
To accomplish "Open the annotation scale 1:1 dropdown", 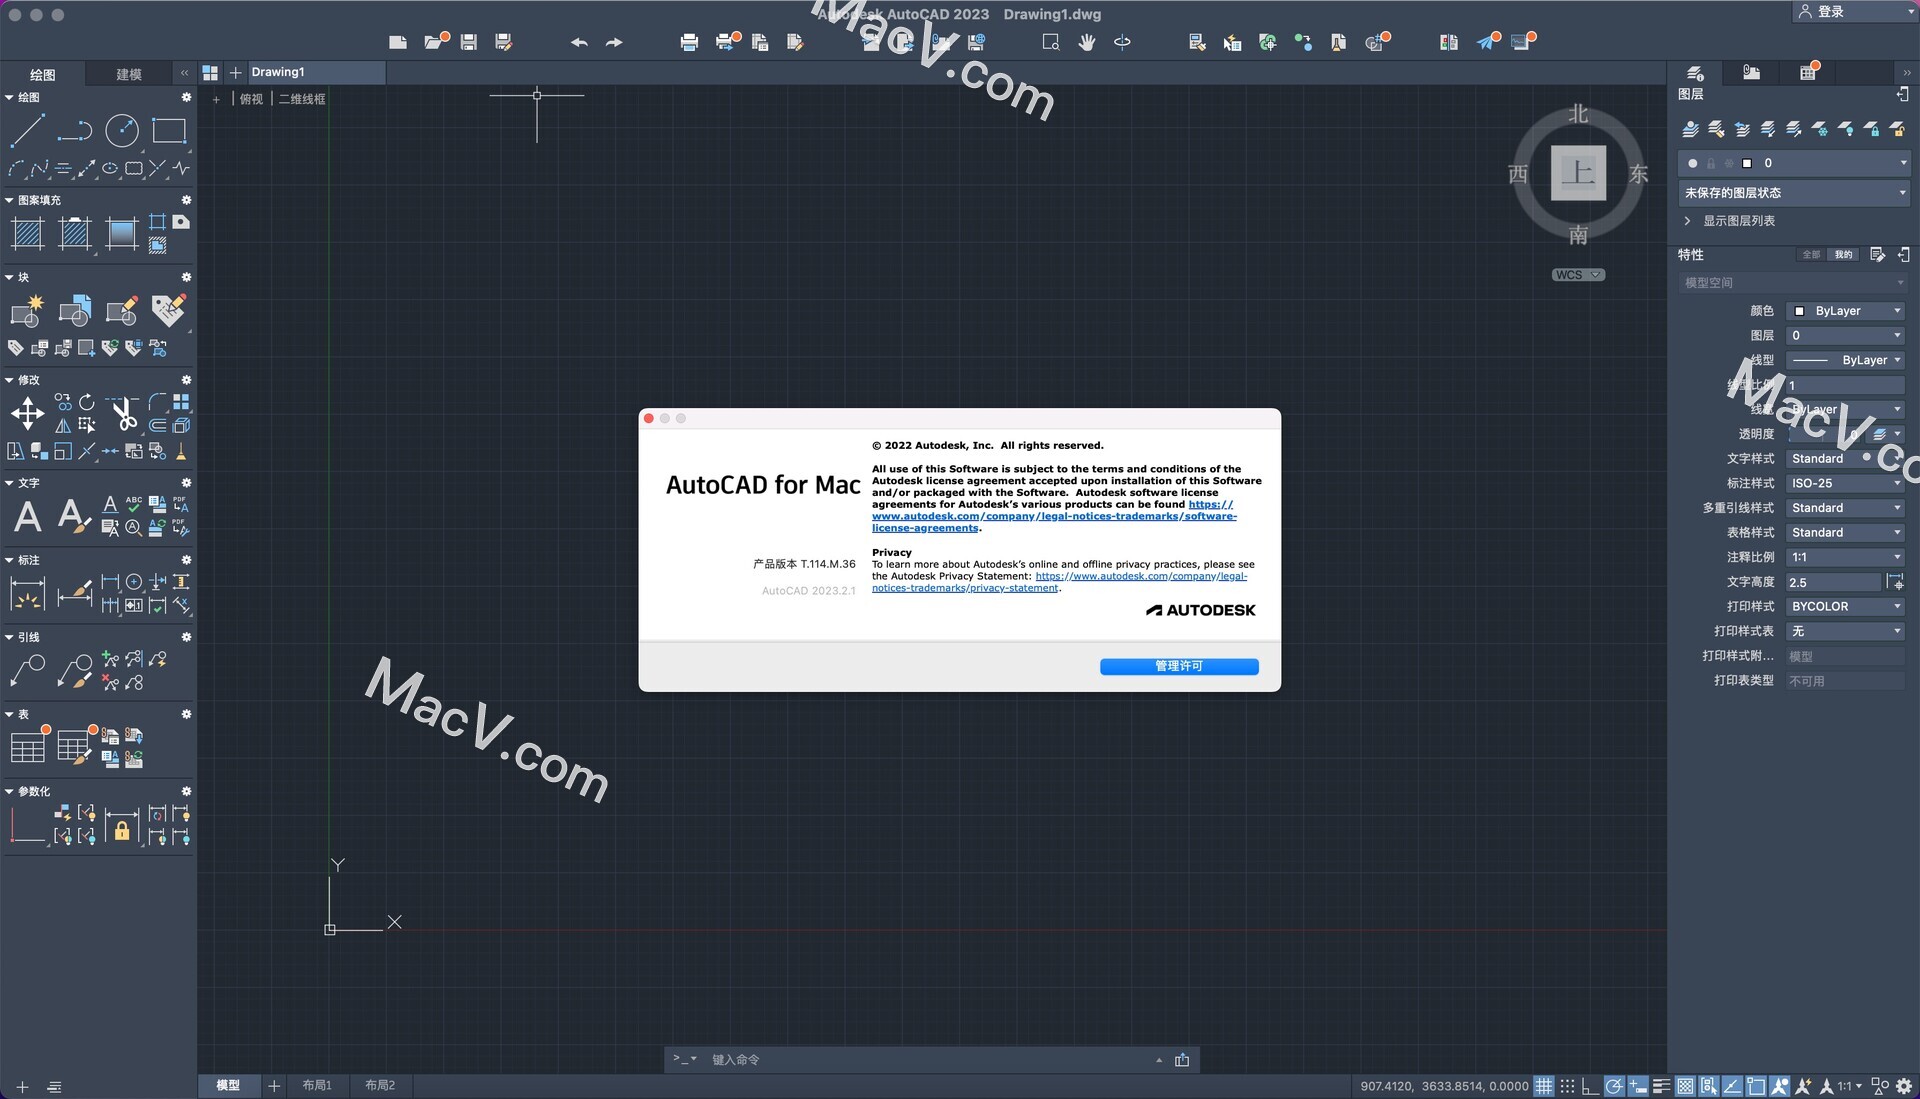I will tap(1850, 1086).
